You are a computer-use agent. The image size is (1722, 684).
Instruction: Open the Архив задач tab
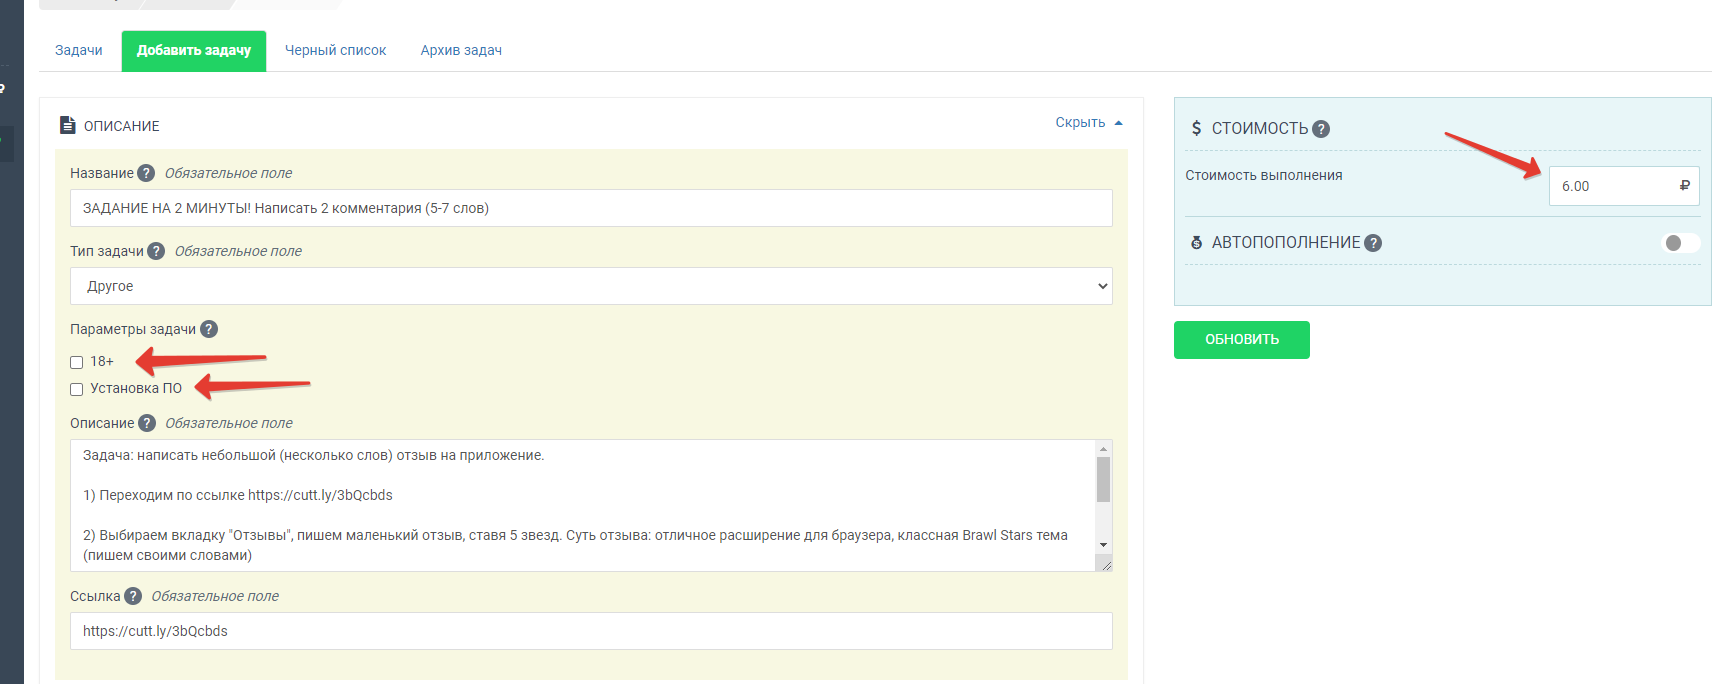(x=461, y=50)
